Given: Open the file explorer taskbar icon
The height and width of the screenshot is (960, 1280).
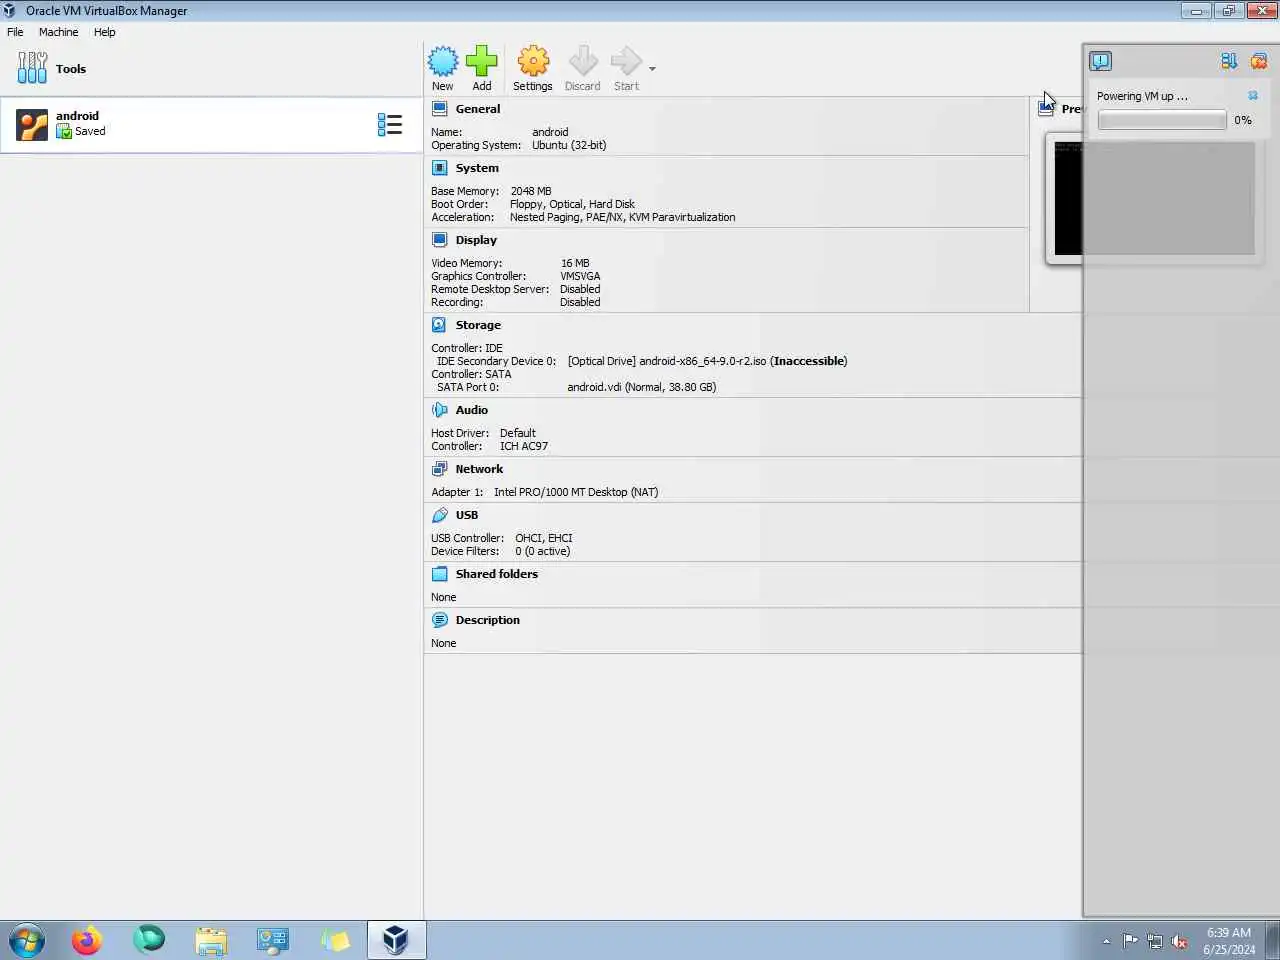Looking at the screenshot, I should pos(211,941).
